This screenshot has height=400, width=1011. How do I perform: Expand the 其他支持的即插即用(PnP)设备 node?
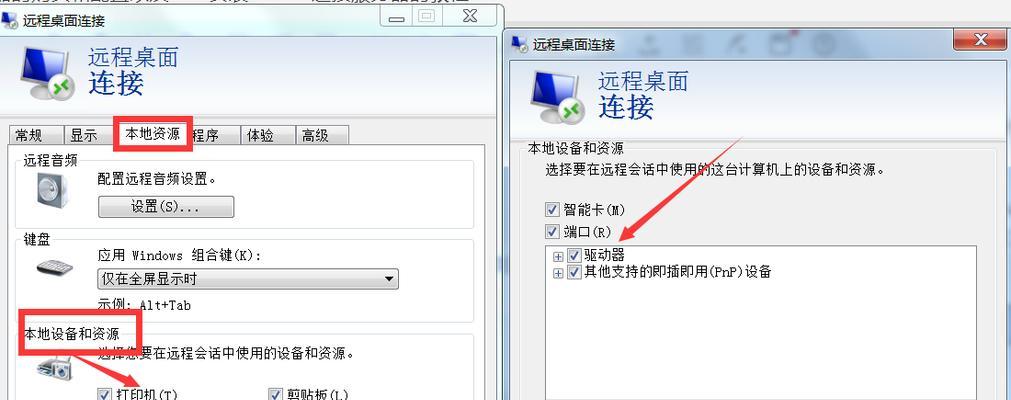coord(558,274)
